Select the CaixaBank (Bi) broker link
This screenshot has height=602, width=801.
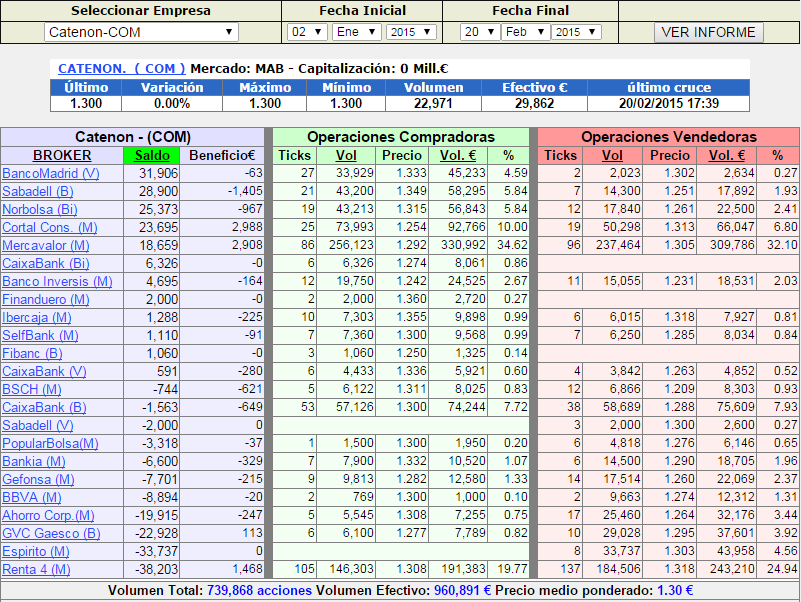pyautogui.click(x=45, y=264)
